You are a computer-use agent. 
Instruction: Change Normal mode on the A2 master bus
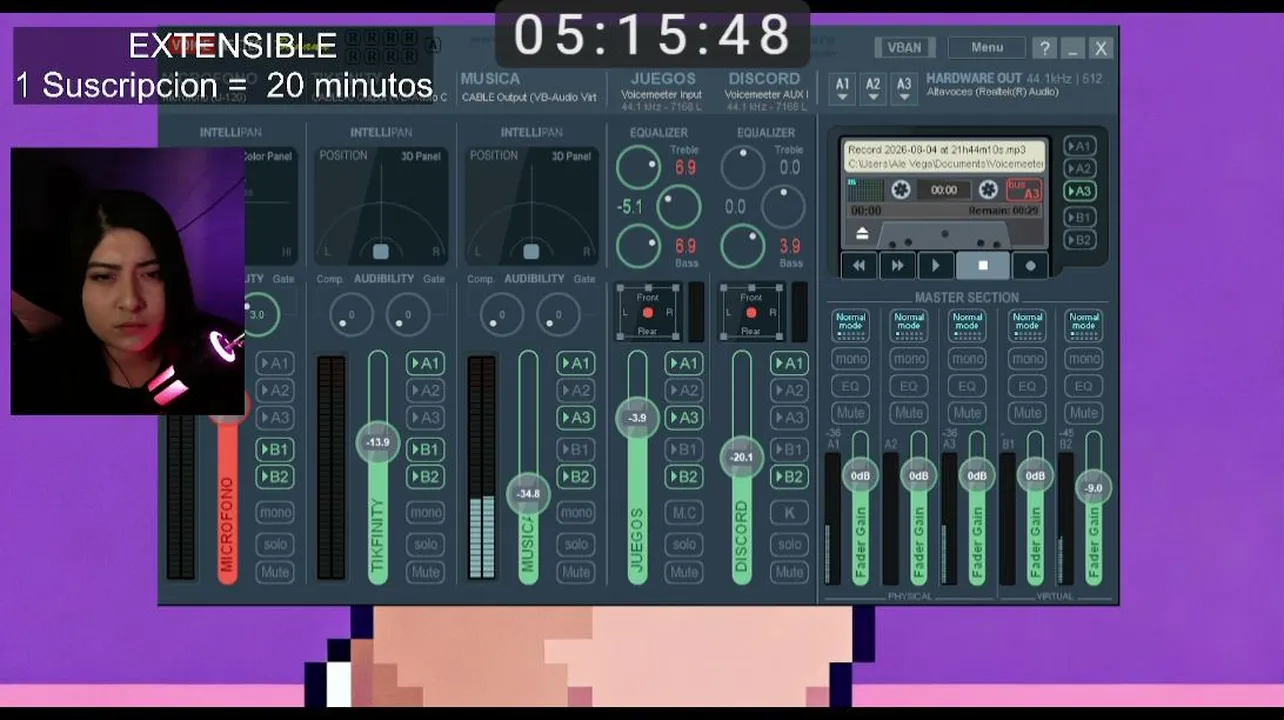tap(908, 325)
